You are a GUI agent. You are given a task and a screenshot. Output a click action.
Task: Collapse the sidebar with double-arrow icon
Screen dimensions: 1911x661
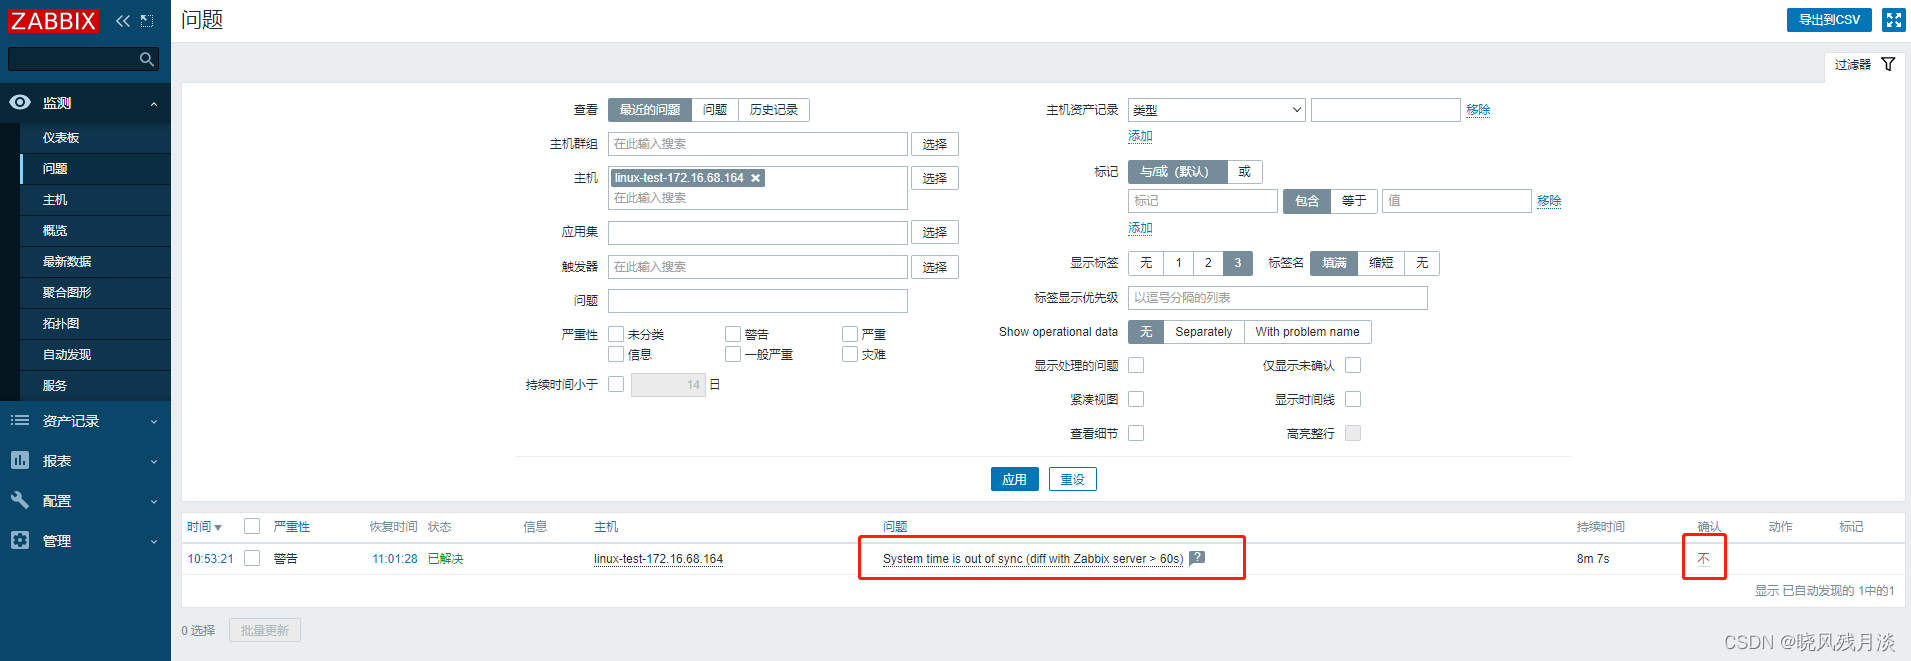pos(123,21)
